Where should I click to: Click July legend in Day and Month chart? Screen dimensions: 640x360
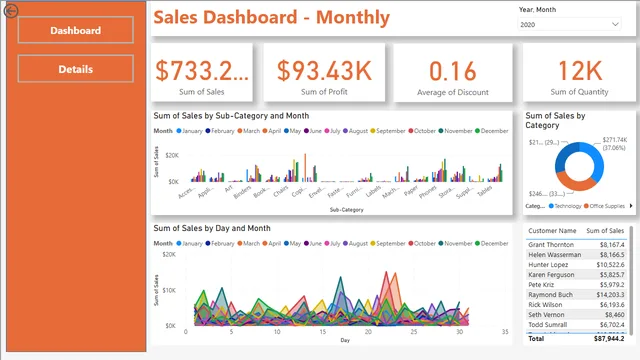tap(332, 244)
